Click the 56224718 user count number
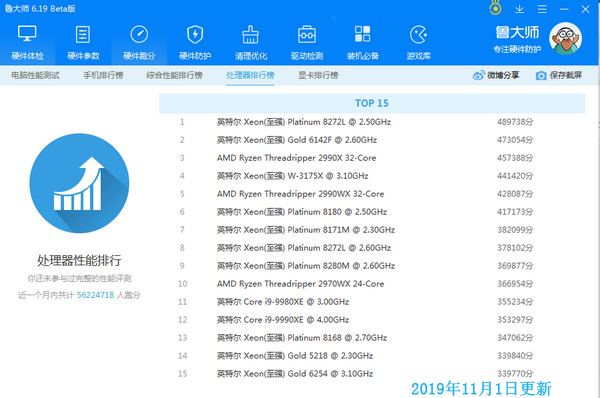 pos(96,295)
